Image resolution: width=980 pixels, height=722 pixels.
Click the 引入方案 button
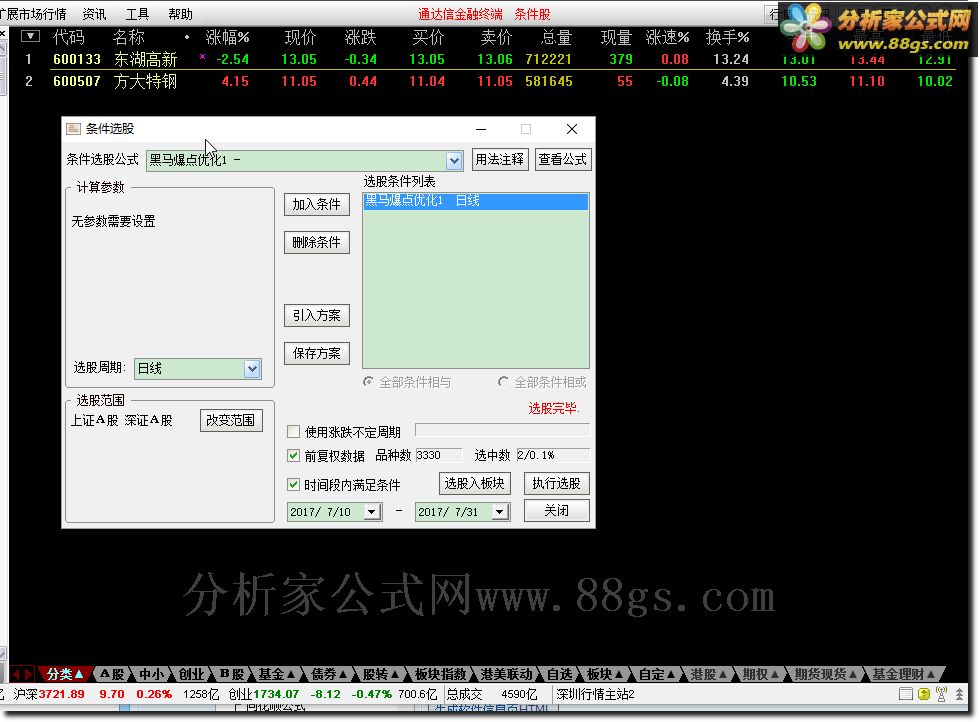(x=316, y=316)
